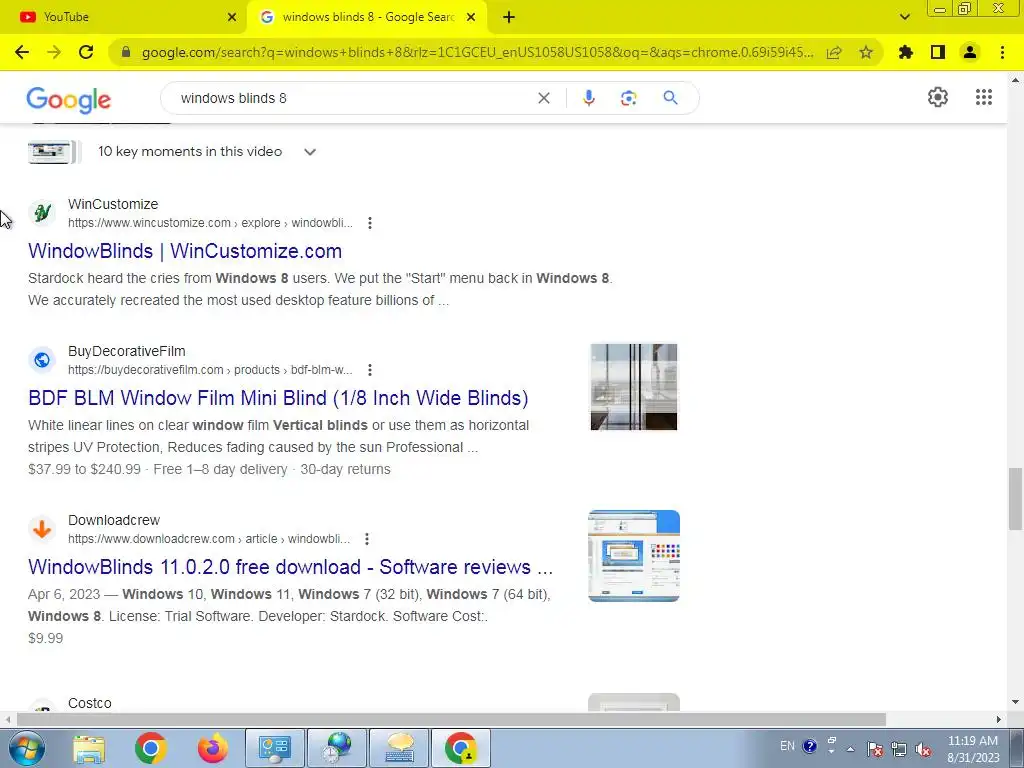Open WindowBlinds | WinCustomize.com result
Viewport: 1024px width, 768px height.
click(185, 251)
